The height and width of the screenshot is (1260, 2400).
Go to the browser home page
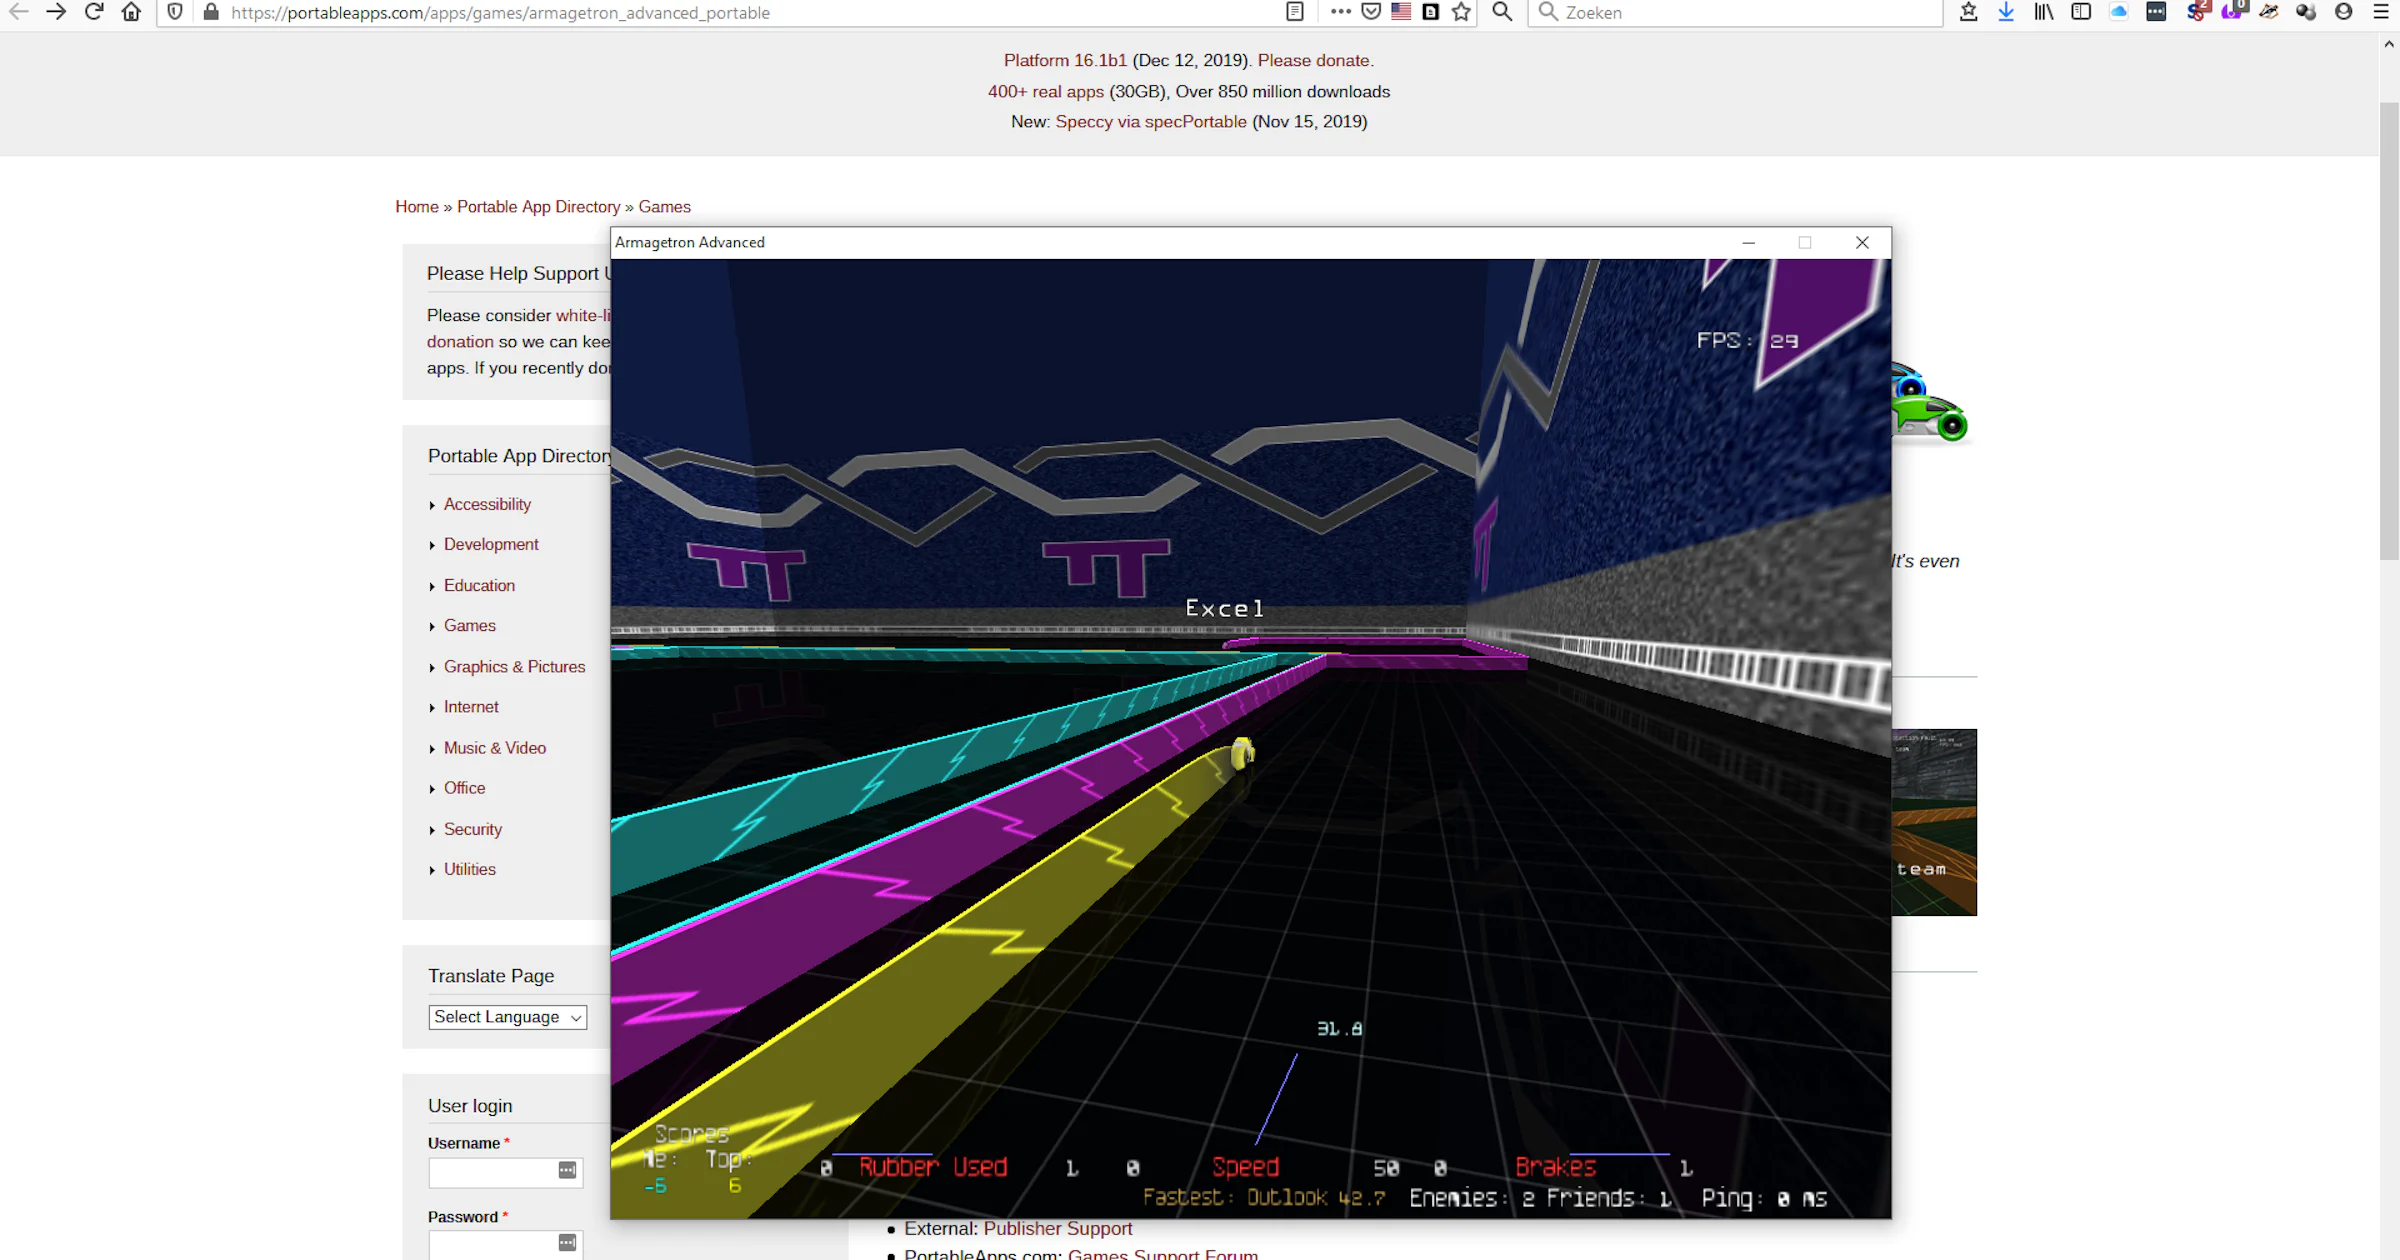[x=131, y=12]
